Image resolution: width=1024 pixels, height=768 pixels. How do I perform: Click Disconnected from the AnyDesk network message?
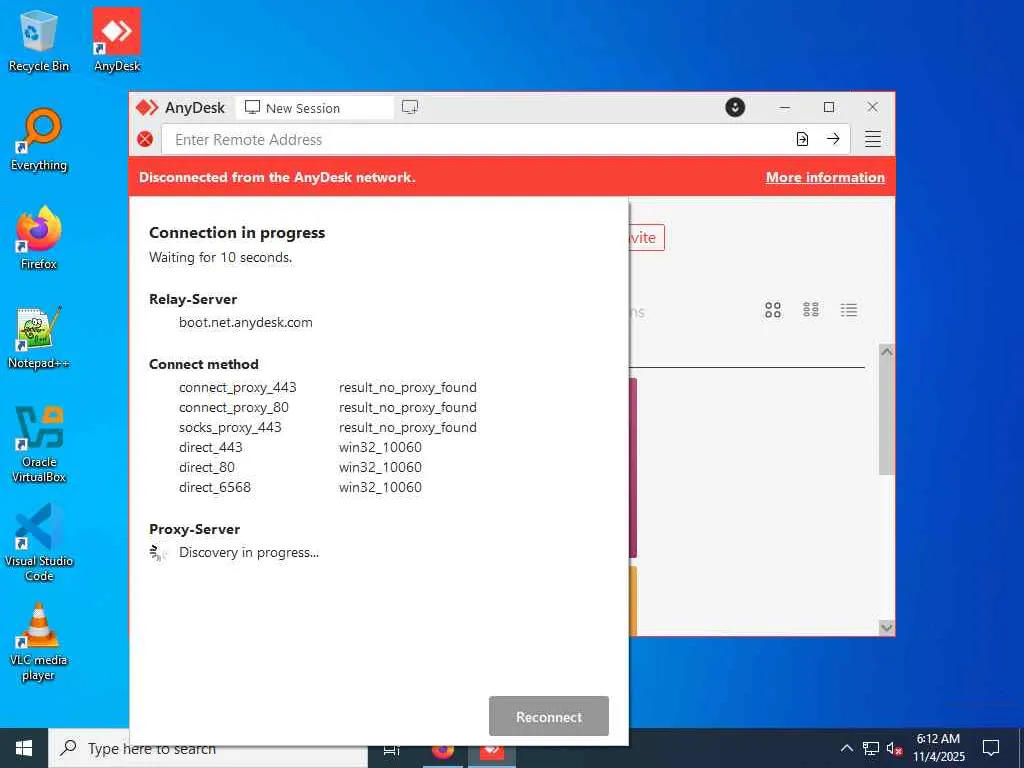[x=277, y=177]
